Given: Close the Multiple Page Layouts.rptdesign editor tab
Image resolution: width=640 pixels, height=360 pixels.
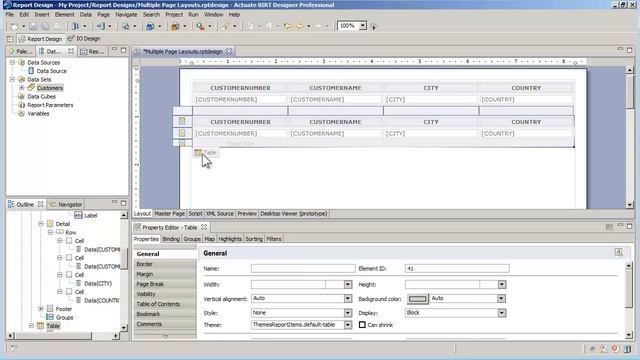Looking at the screenshot, I should pyautogui.click(x=229, y=51).
